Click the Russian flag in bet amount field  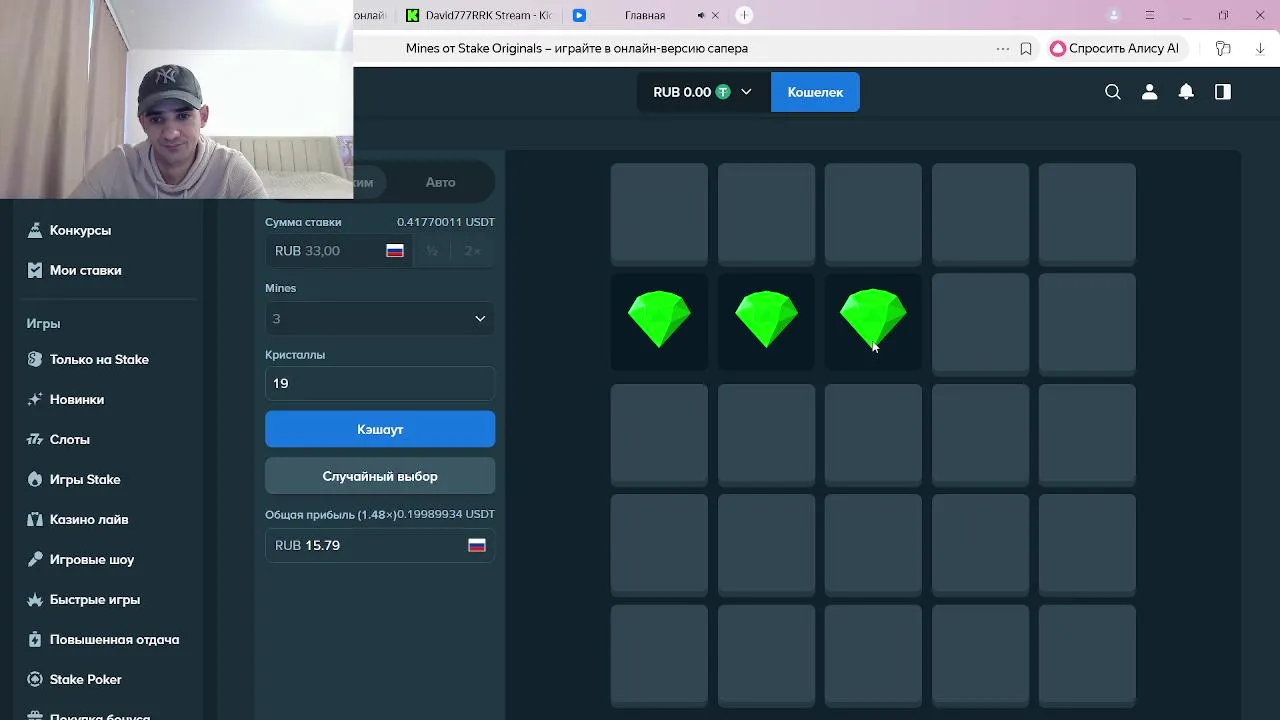tap(395, 251)
